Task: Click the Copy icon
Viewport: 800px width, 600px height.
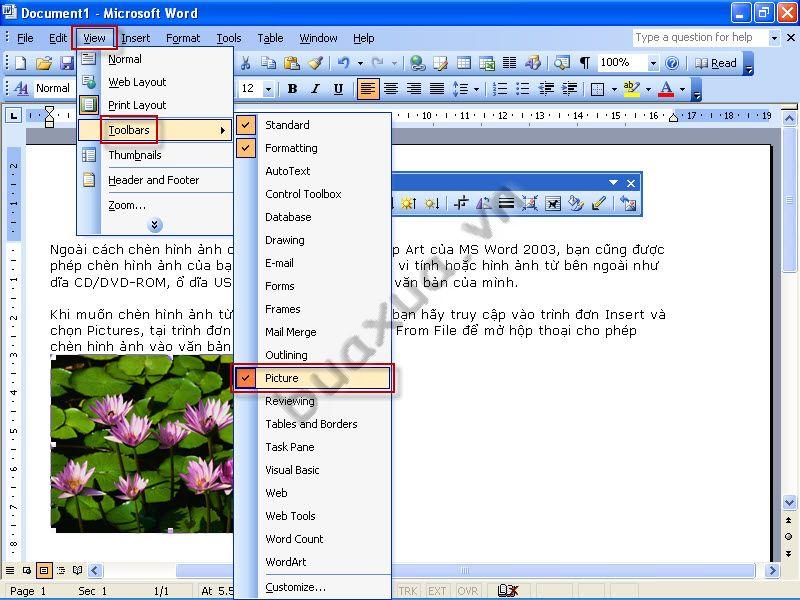Action: point(268,63)
